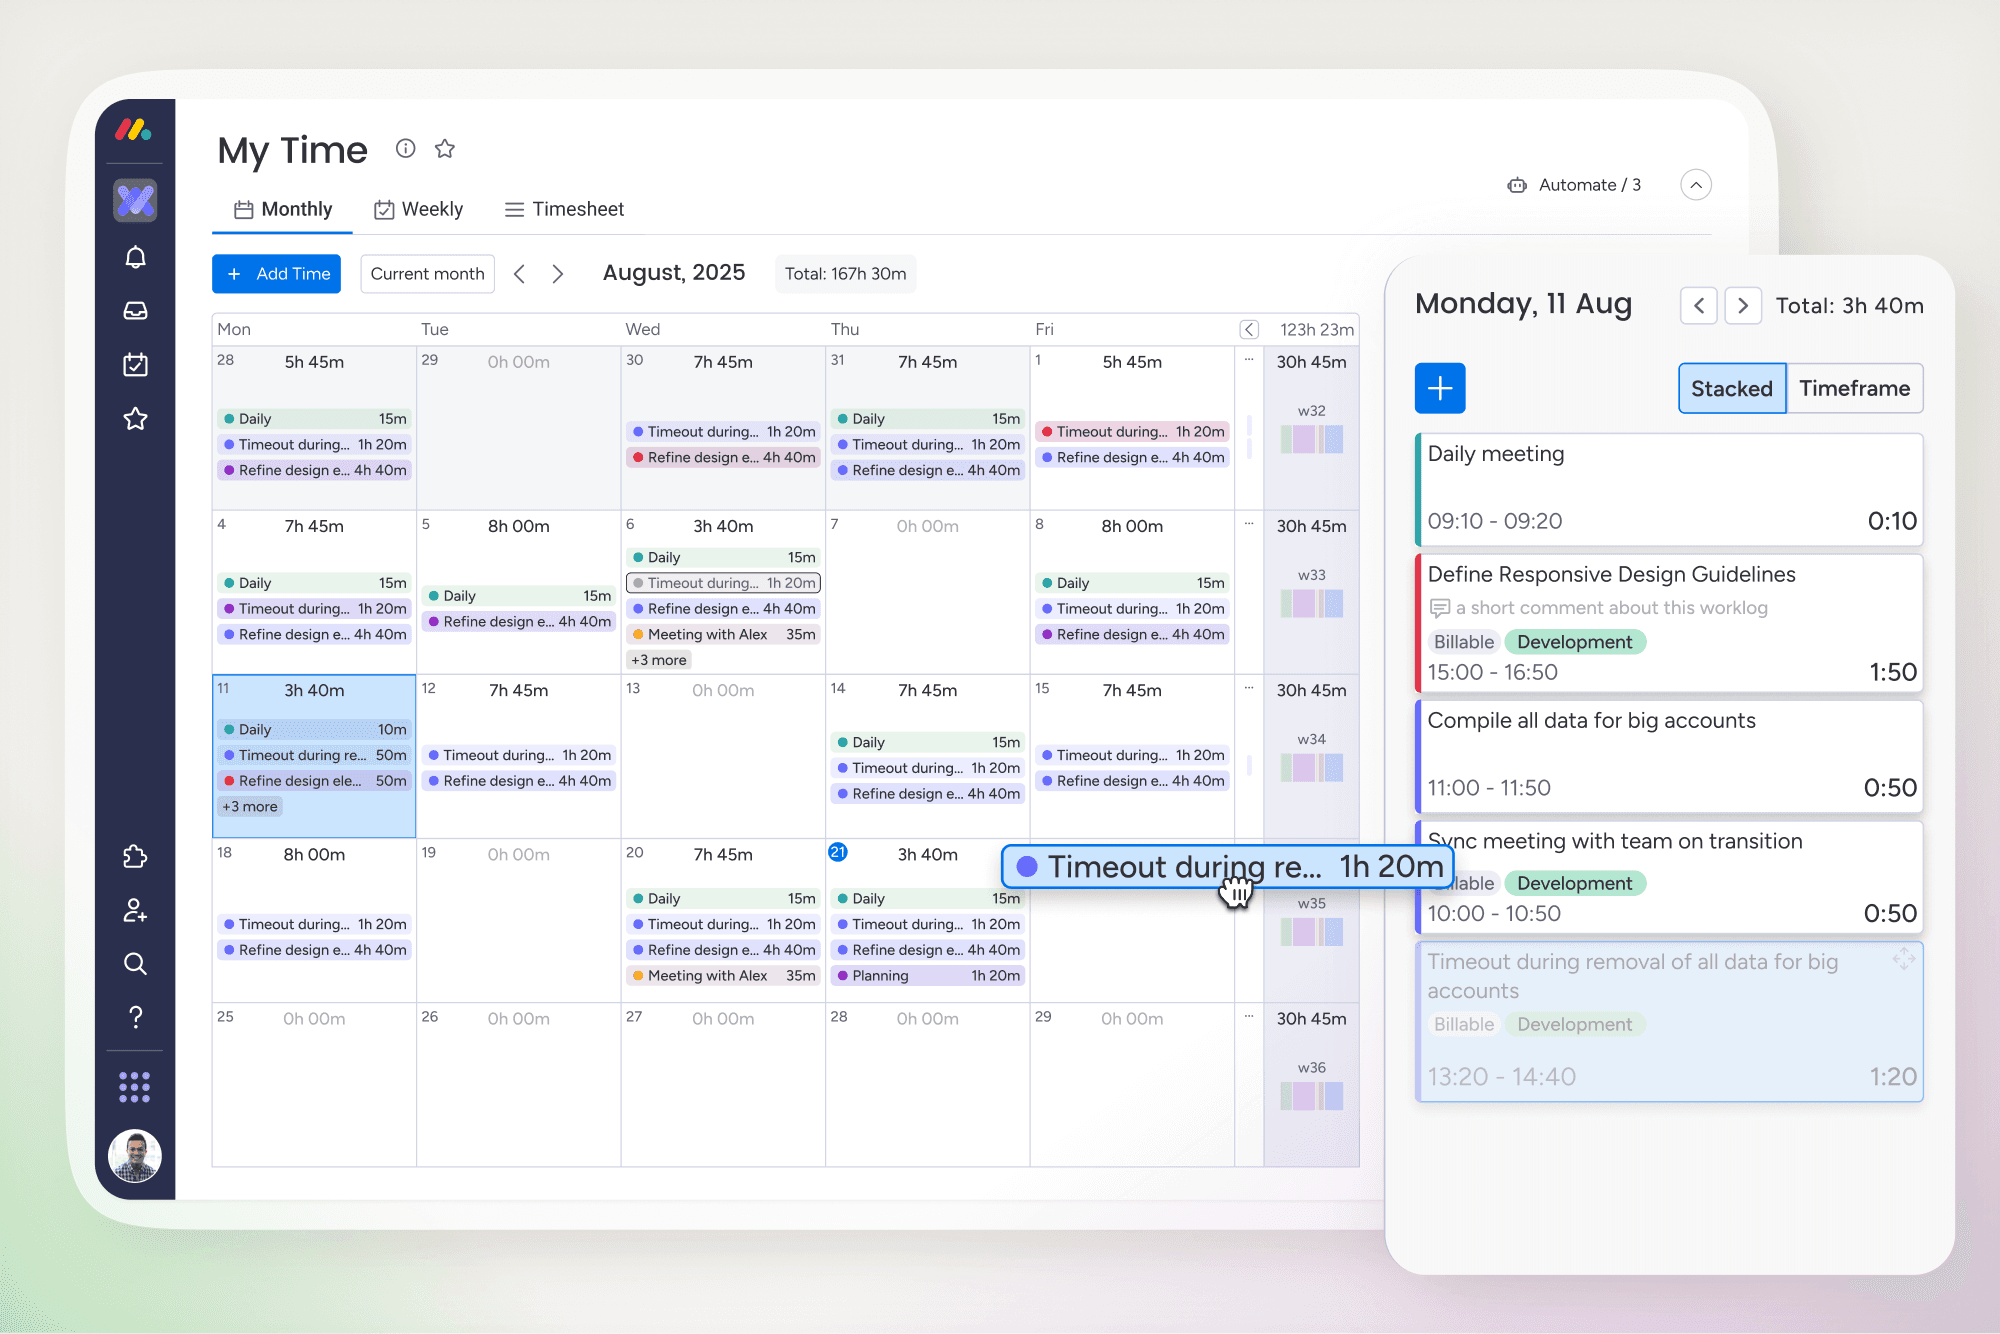Switch worklog view to Timeframe

point(1854,388)
